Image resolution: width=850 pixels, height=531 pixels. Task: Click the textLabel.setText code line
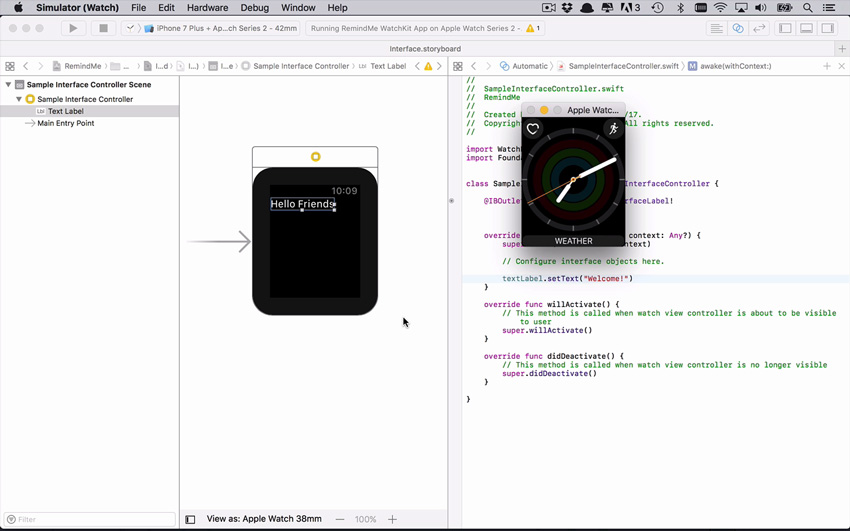point(567,279)
